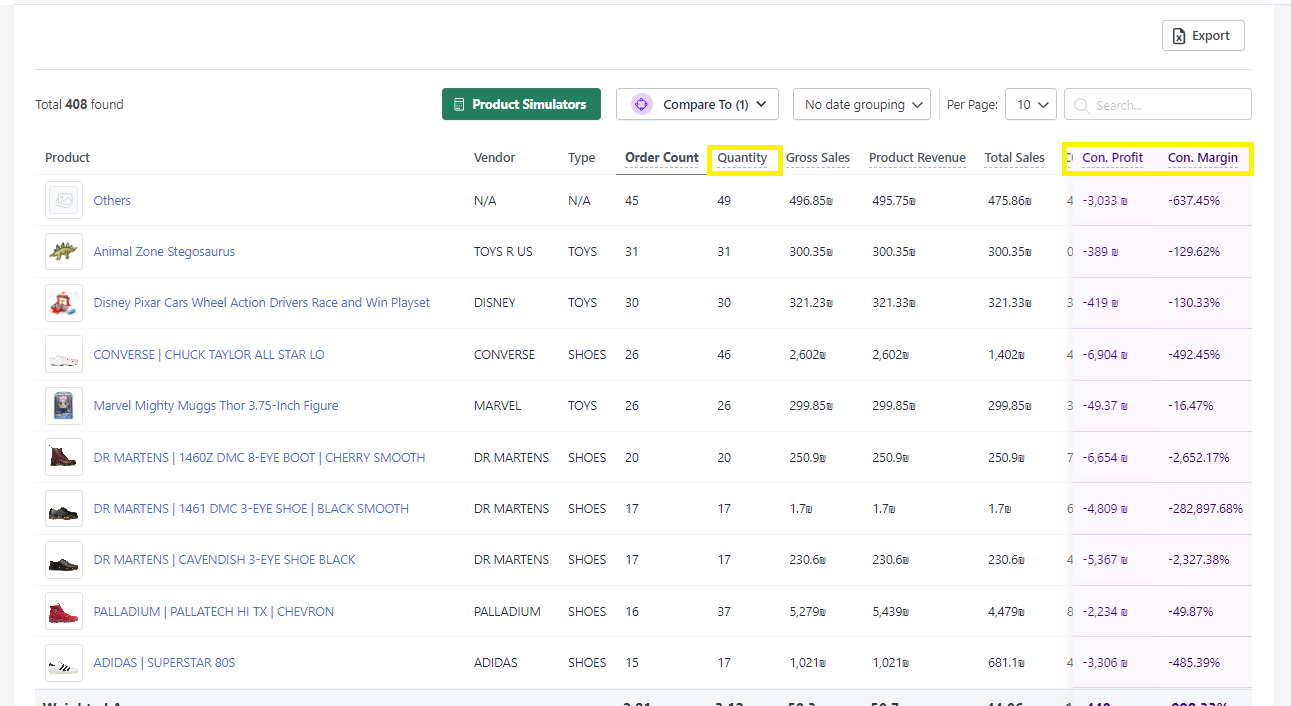Open Product Simulators

(x=521, y=104)
